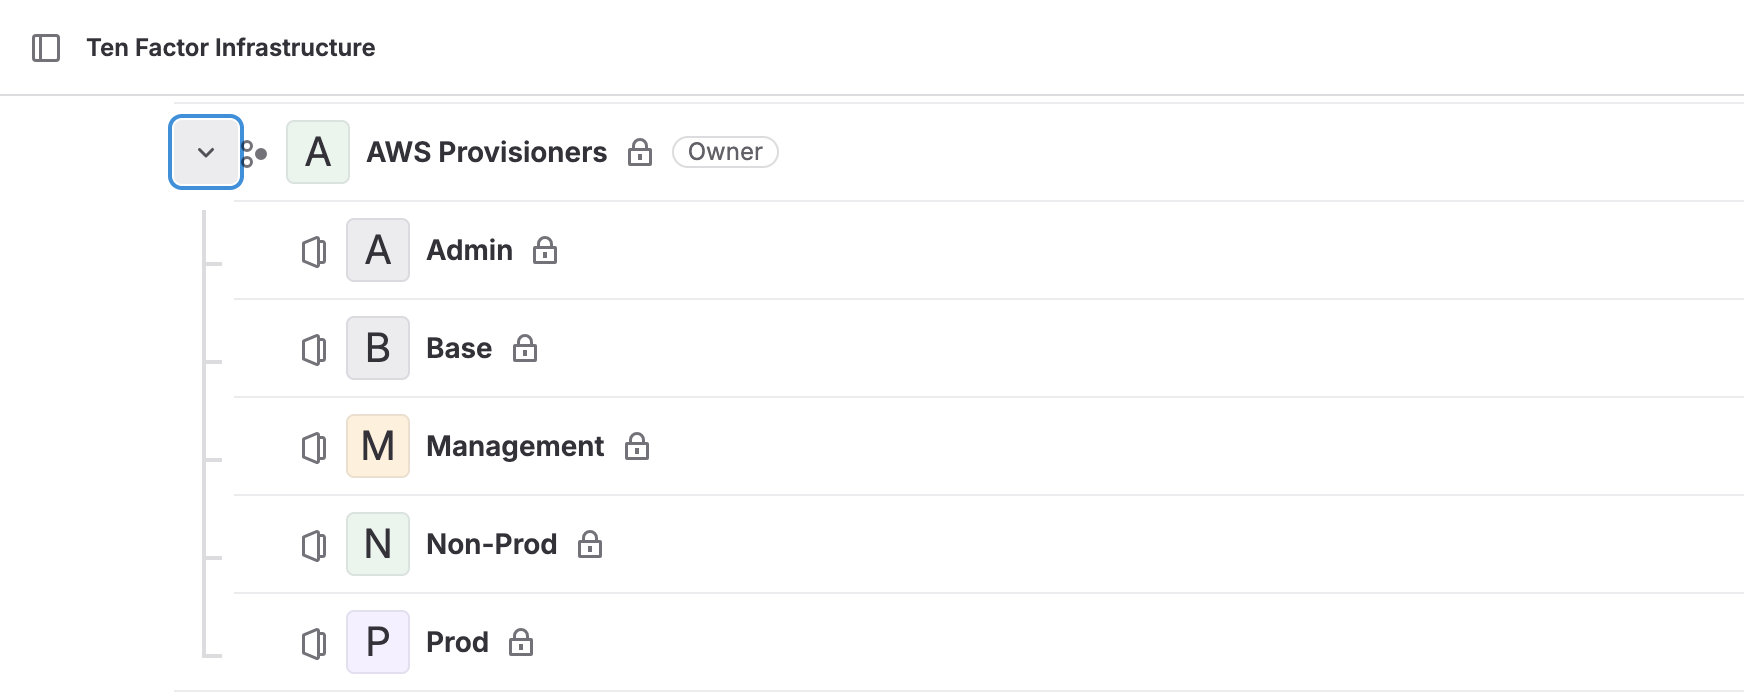Click the lock icon next to Non-Prod
The width and height of the screenshot is (1744, 698).
[x=590, y=544]
